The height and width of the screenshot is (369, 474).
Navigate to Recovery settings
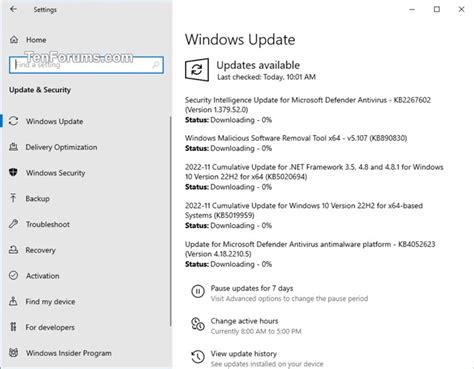tap(41, 250)
